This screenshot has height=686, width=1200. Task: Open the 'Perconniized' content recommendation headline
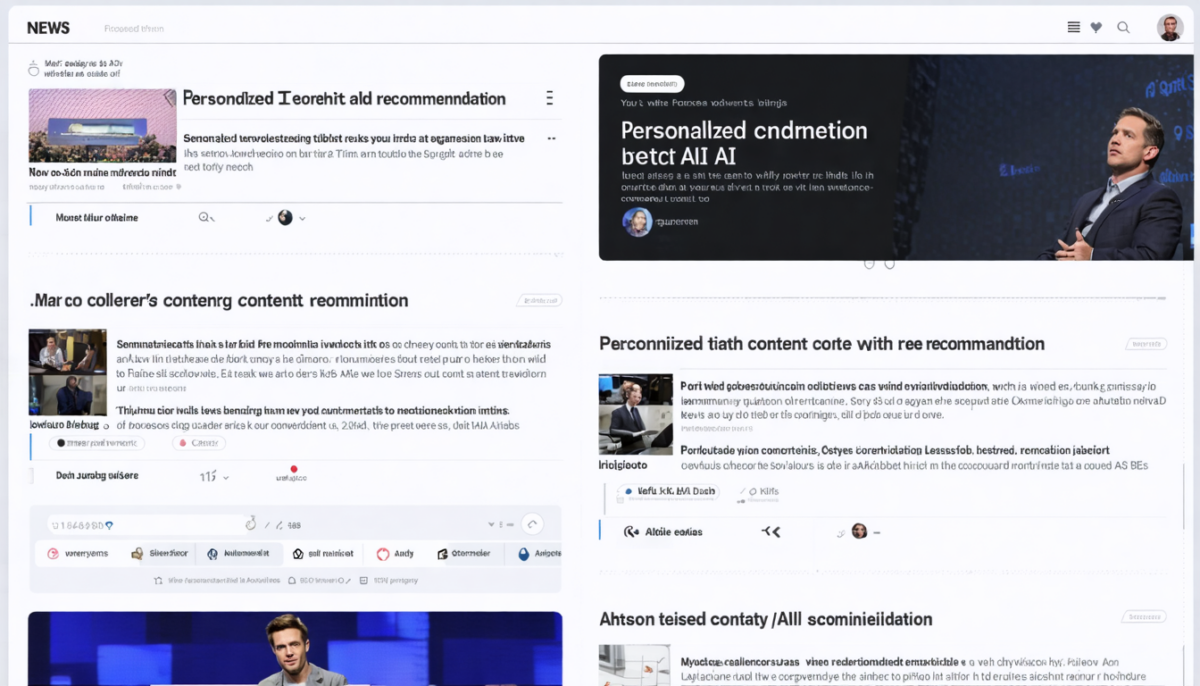(822, 343)
